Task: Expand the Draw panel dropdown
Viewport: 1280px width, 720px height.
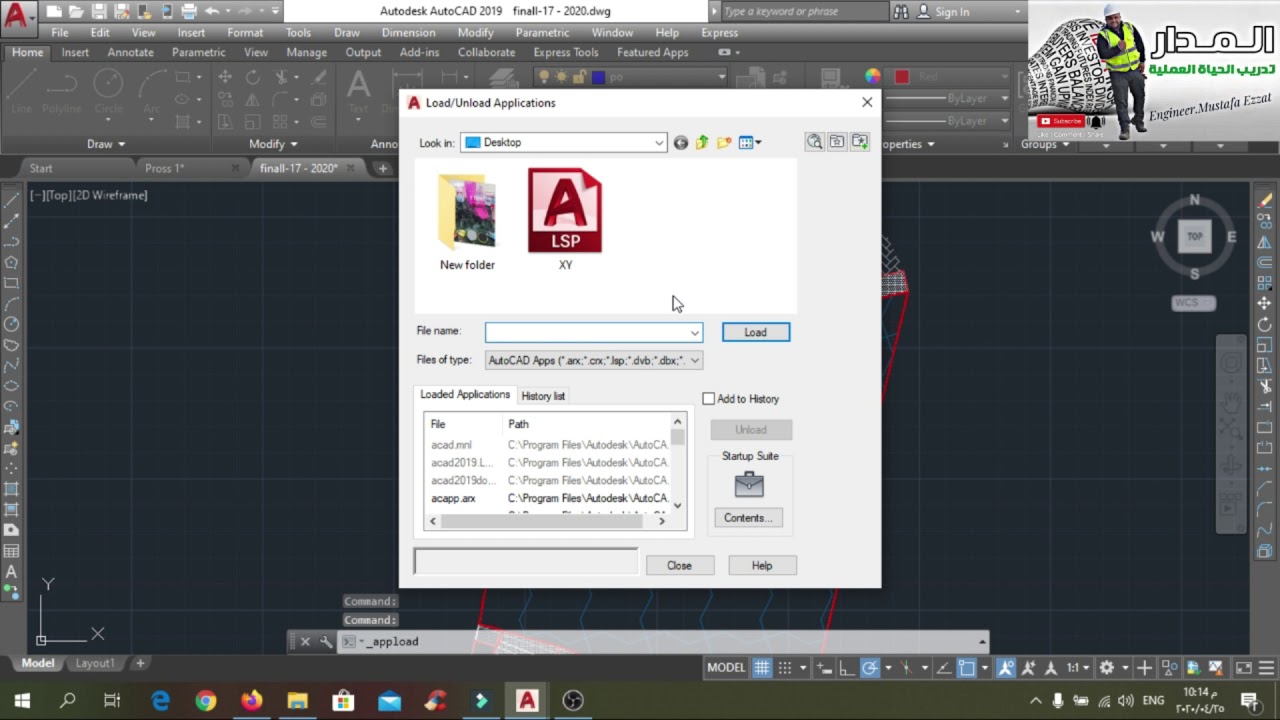Action: pos(106,144)
